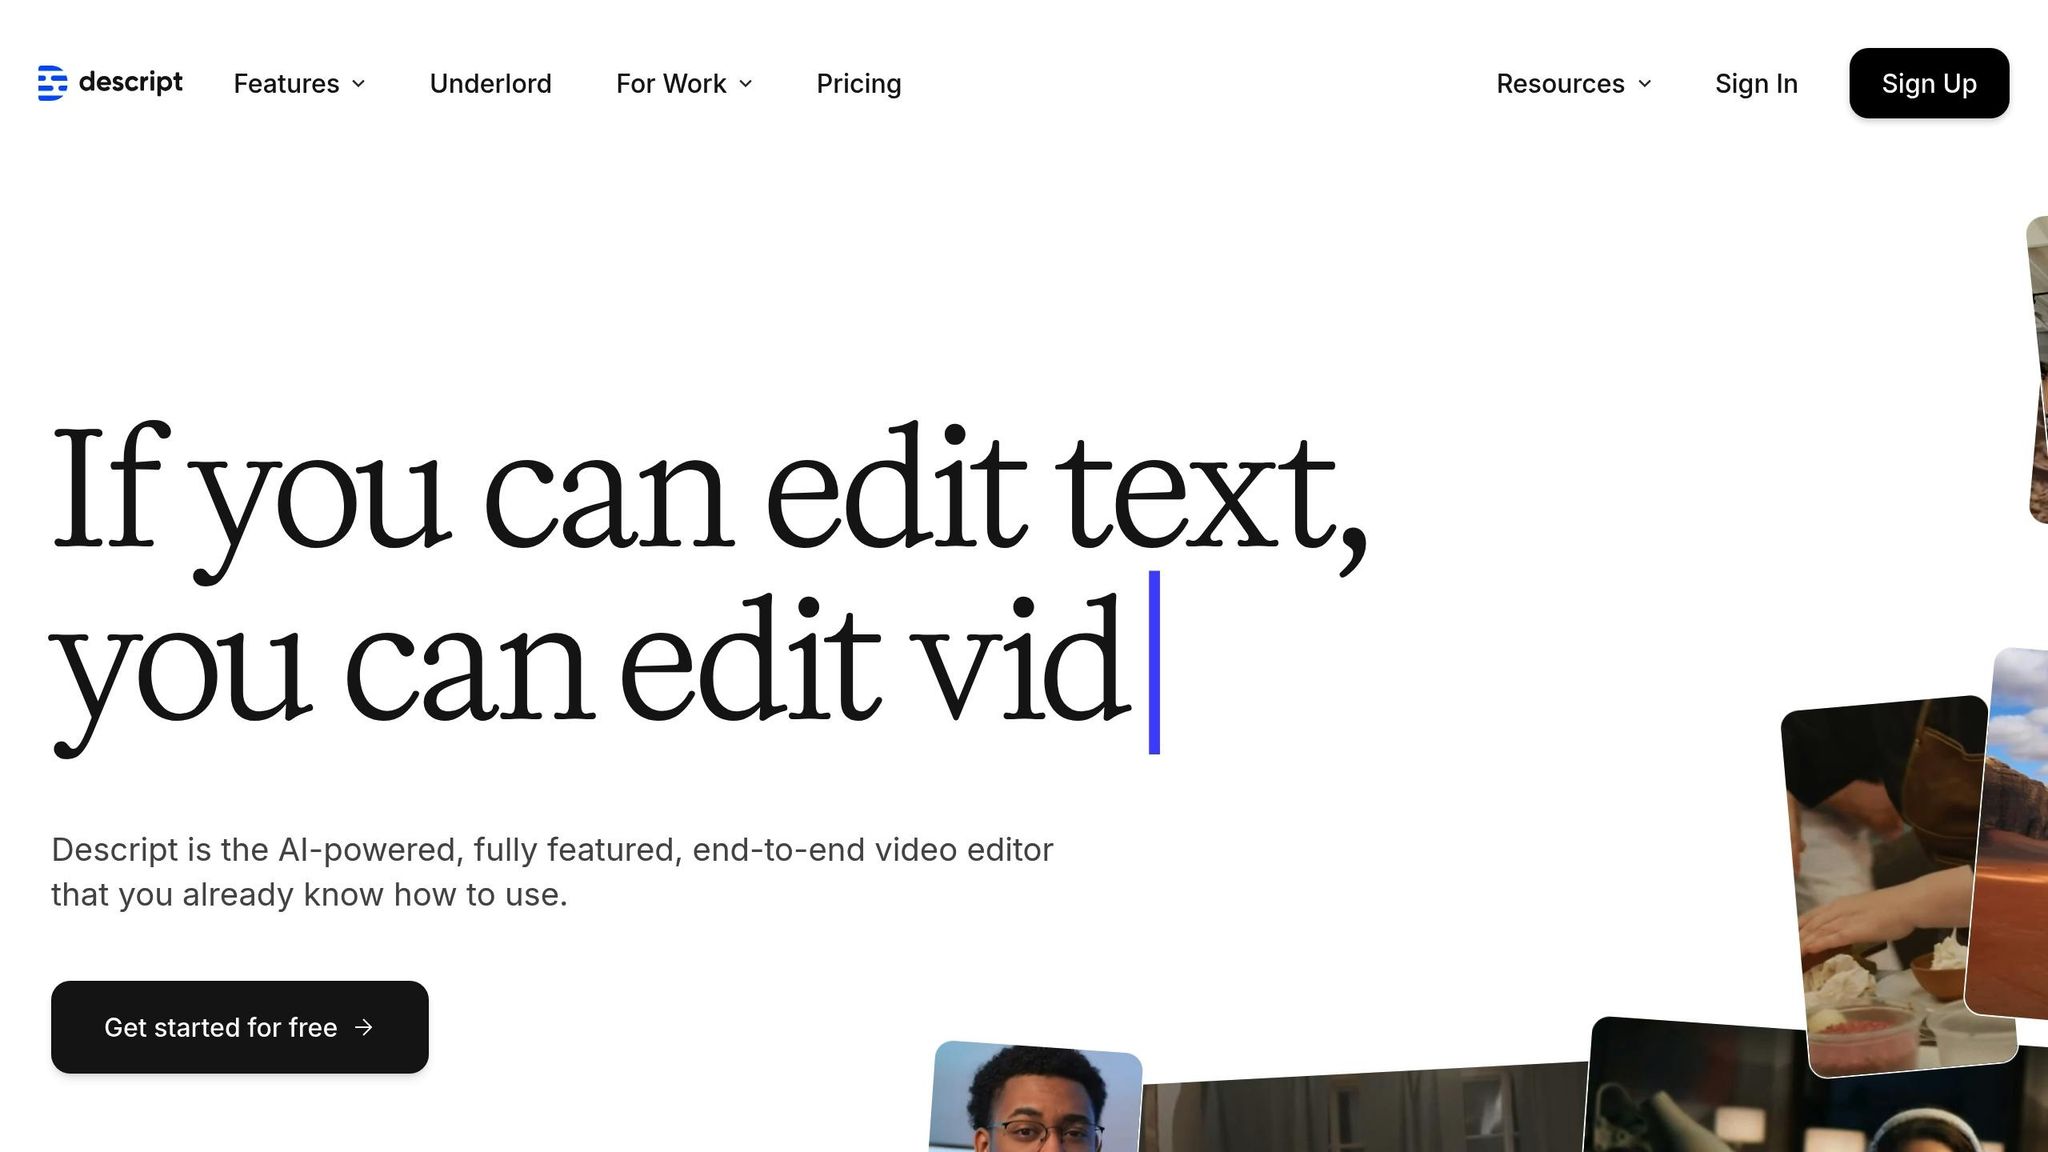Viewport: 2048px width, 1152px height.
Task: Click the blue Descript logo icon
Action: coord(52,83)
